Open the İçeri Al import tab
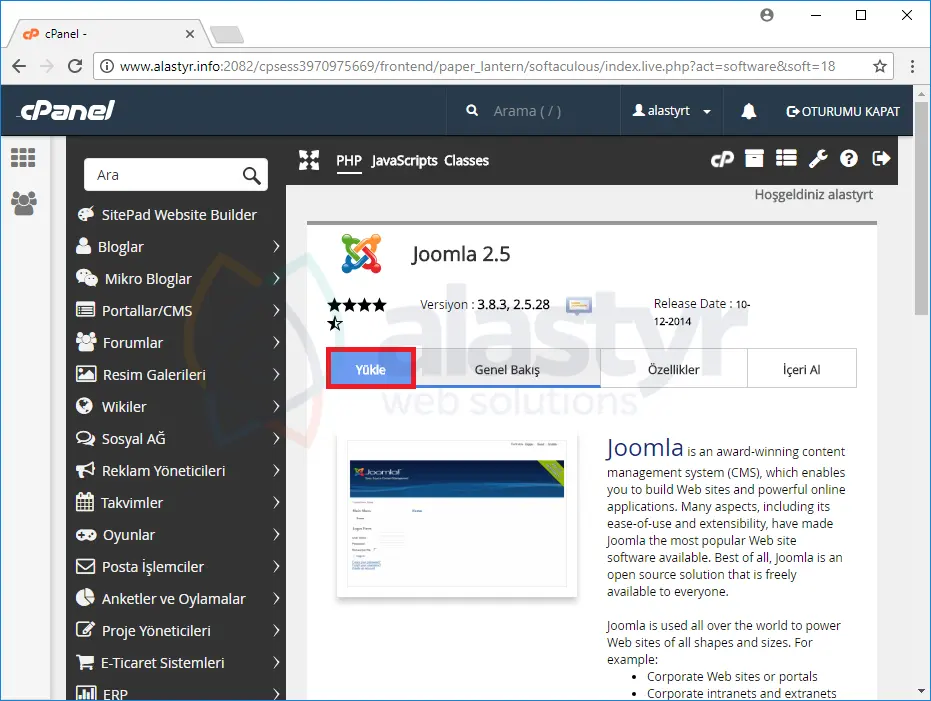Viewport: 931px width, 701px height. coord(802,369)
